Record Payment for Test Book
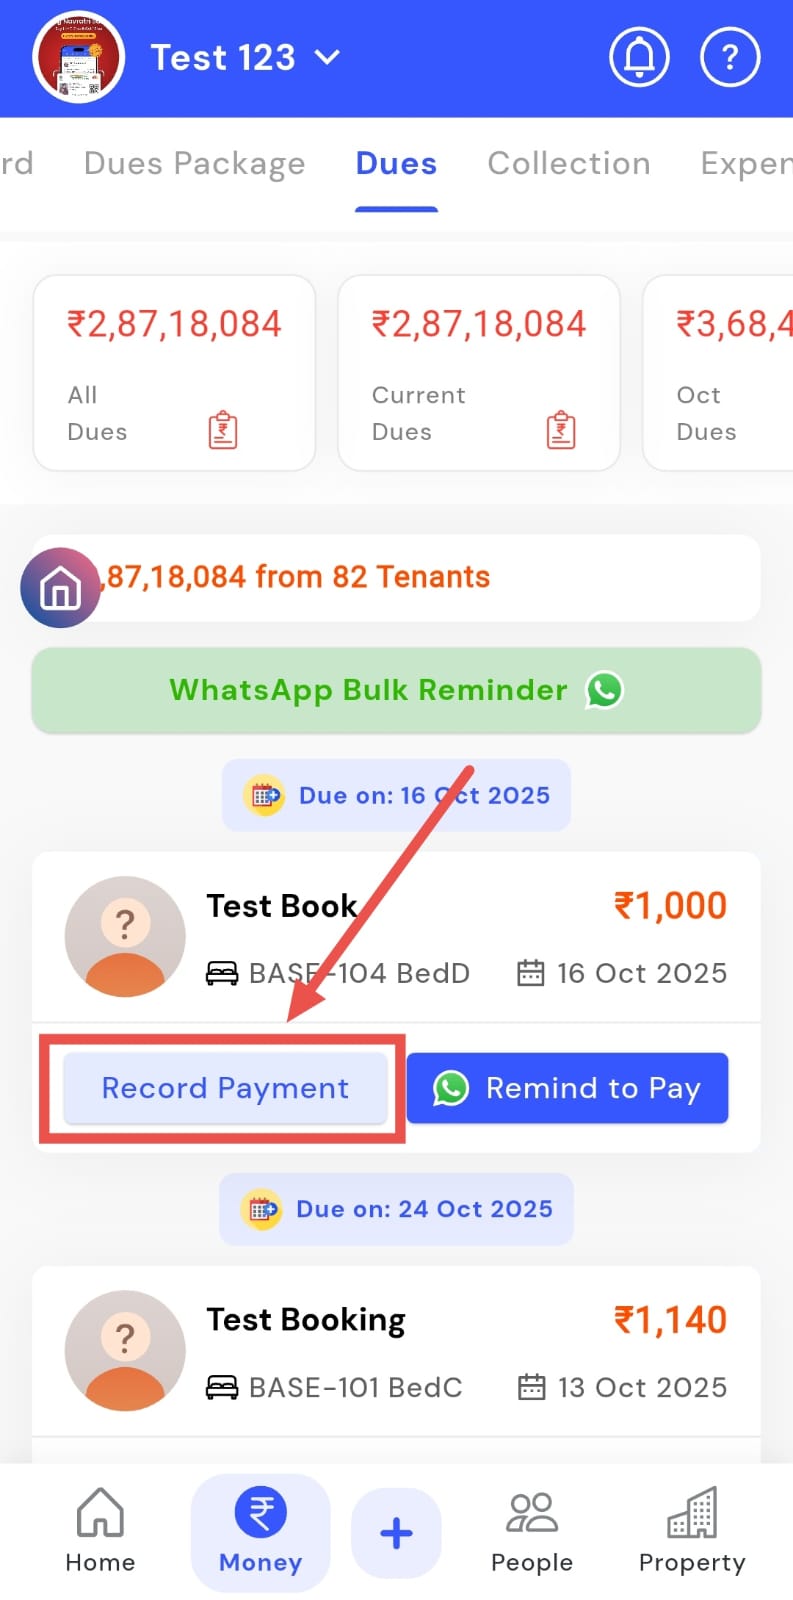Image resolution: width=793 pixels, height=1600 pixels. (x=226, y=1088)
